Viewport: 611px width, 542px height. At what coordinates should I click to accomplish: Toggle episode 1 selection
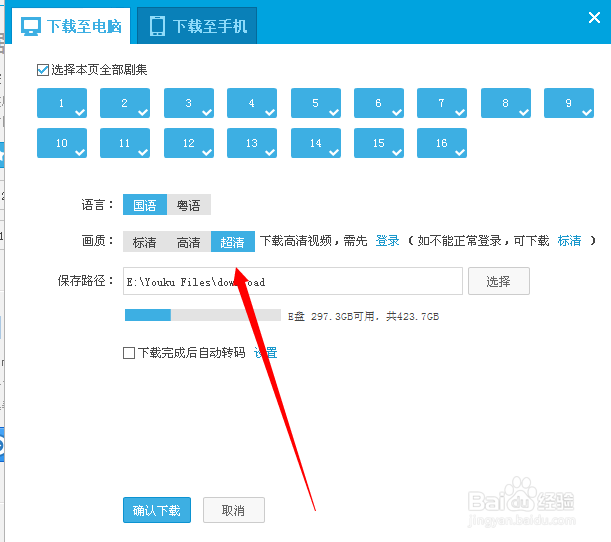[62, 103]
